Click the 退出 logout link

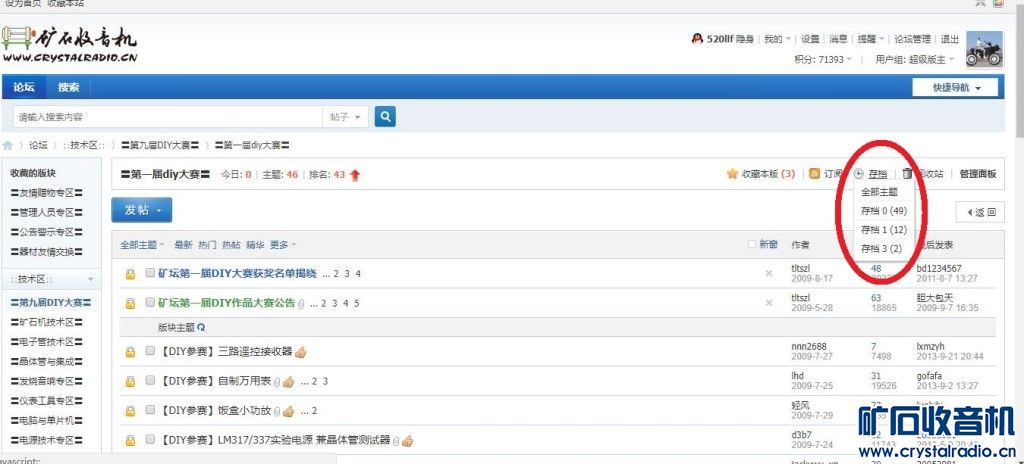click(950, 39)
